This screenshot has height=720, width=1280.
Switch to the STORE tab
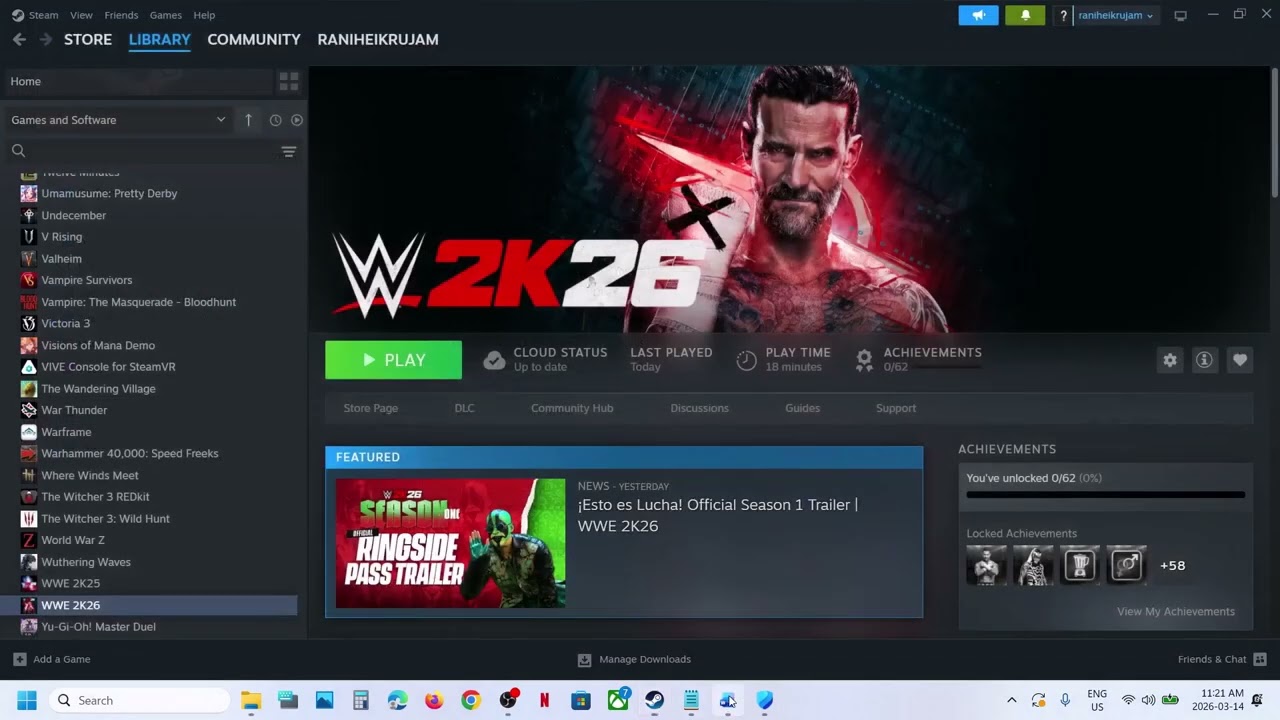(x=88, y=39)
